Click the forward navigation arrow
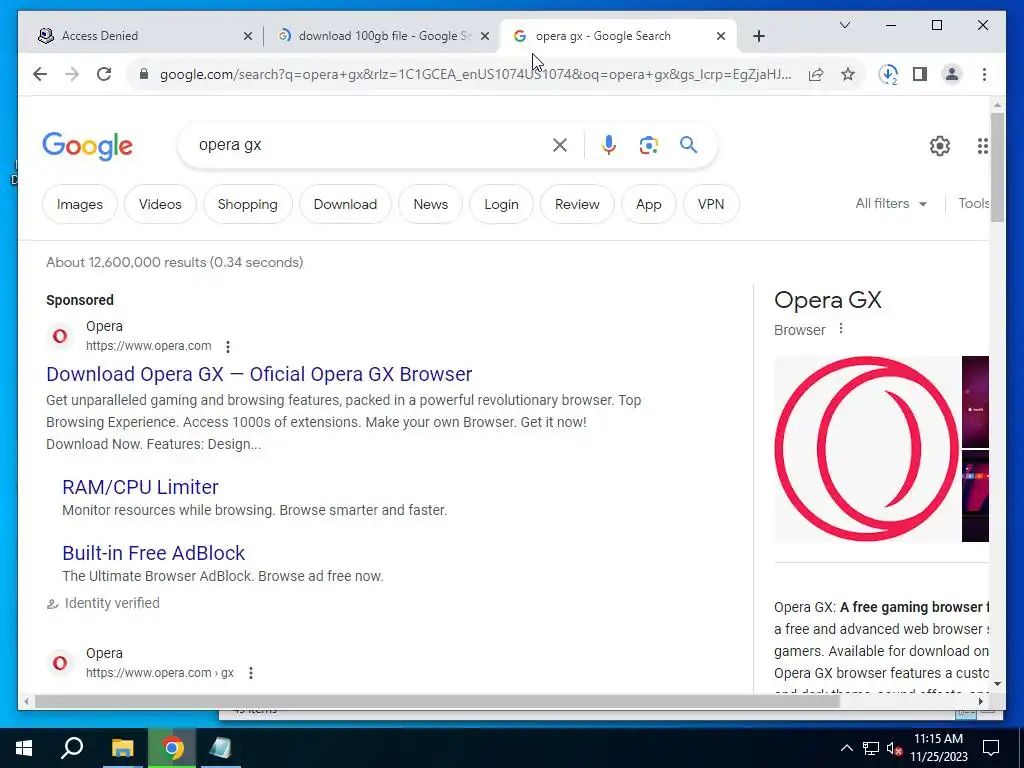1024x768 pixels. coord(72,74)
